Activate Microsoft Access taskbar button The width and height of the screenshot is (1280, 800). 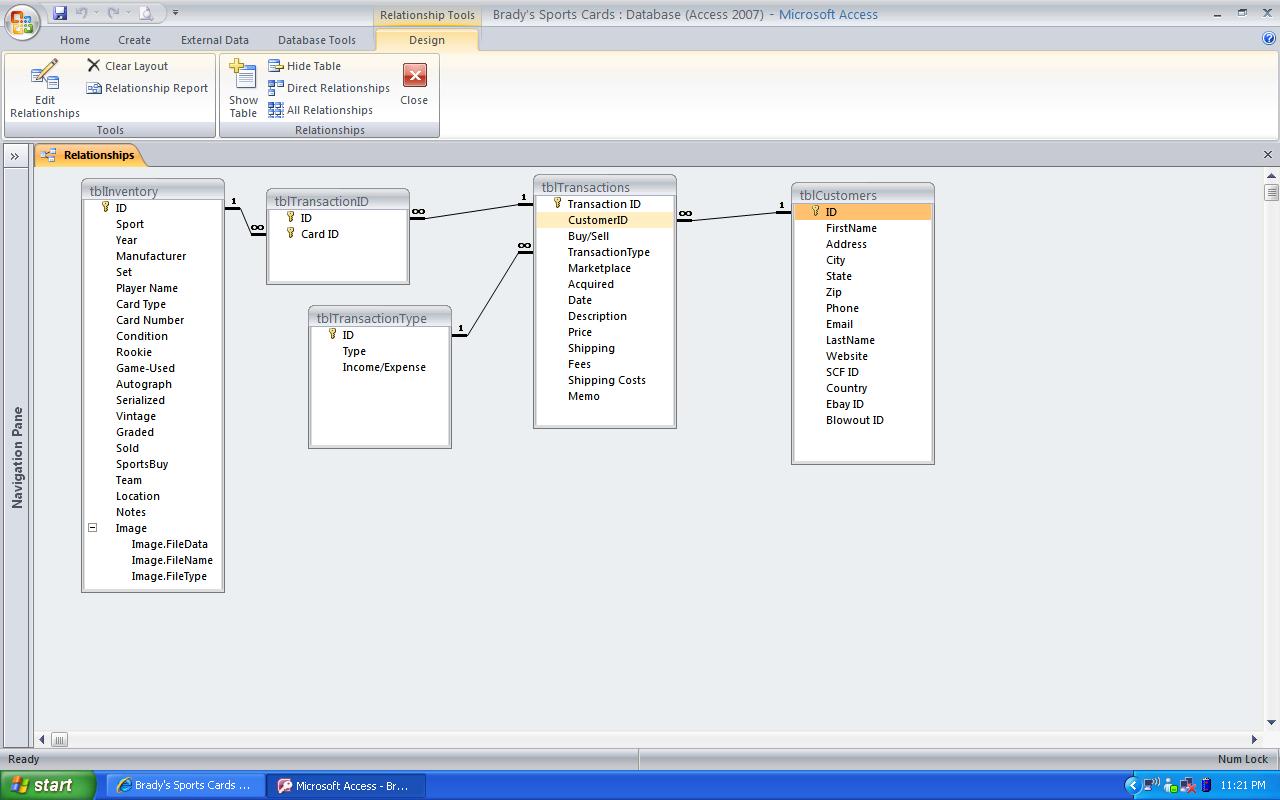click(x=346, y=786)
